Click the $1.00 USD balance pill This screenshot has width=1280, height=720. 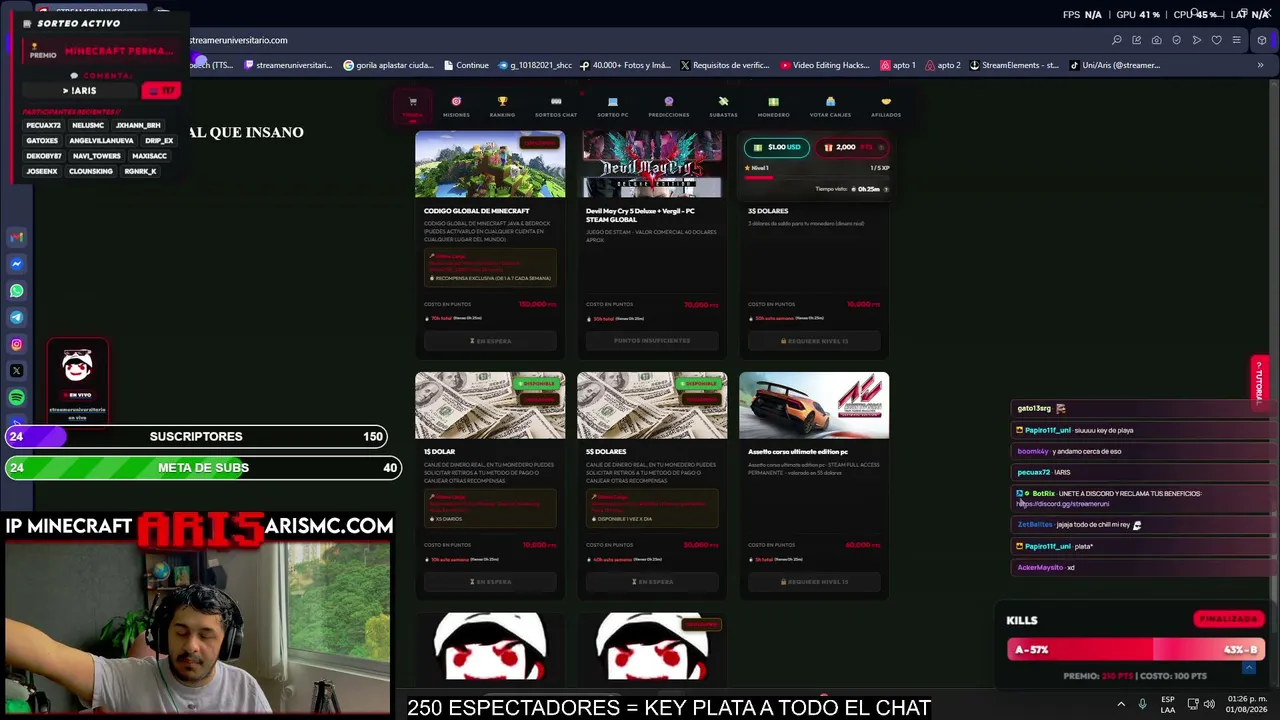pyautogui.click(x=777, y=147)
